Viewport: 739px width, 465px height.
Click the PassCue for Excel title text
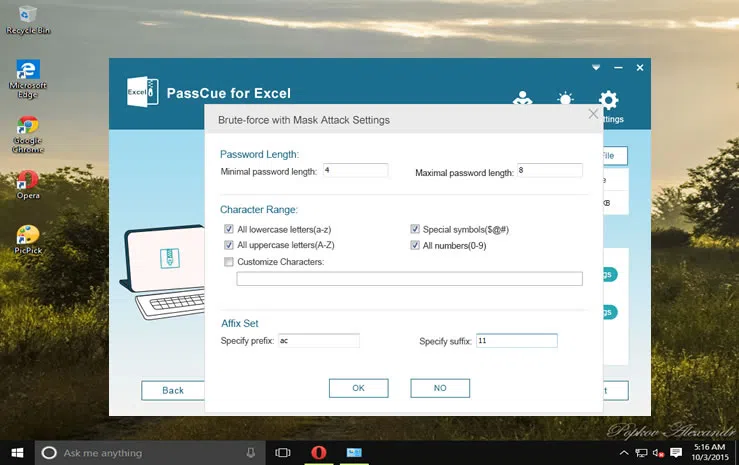coord(229,93)
